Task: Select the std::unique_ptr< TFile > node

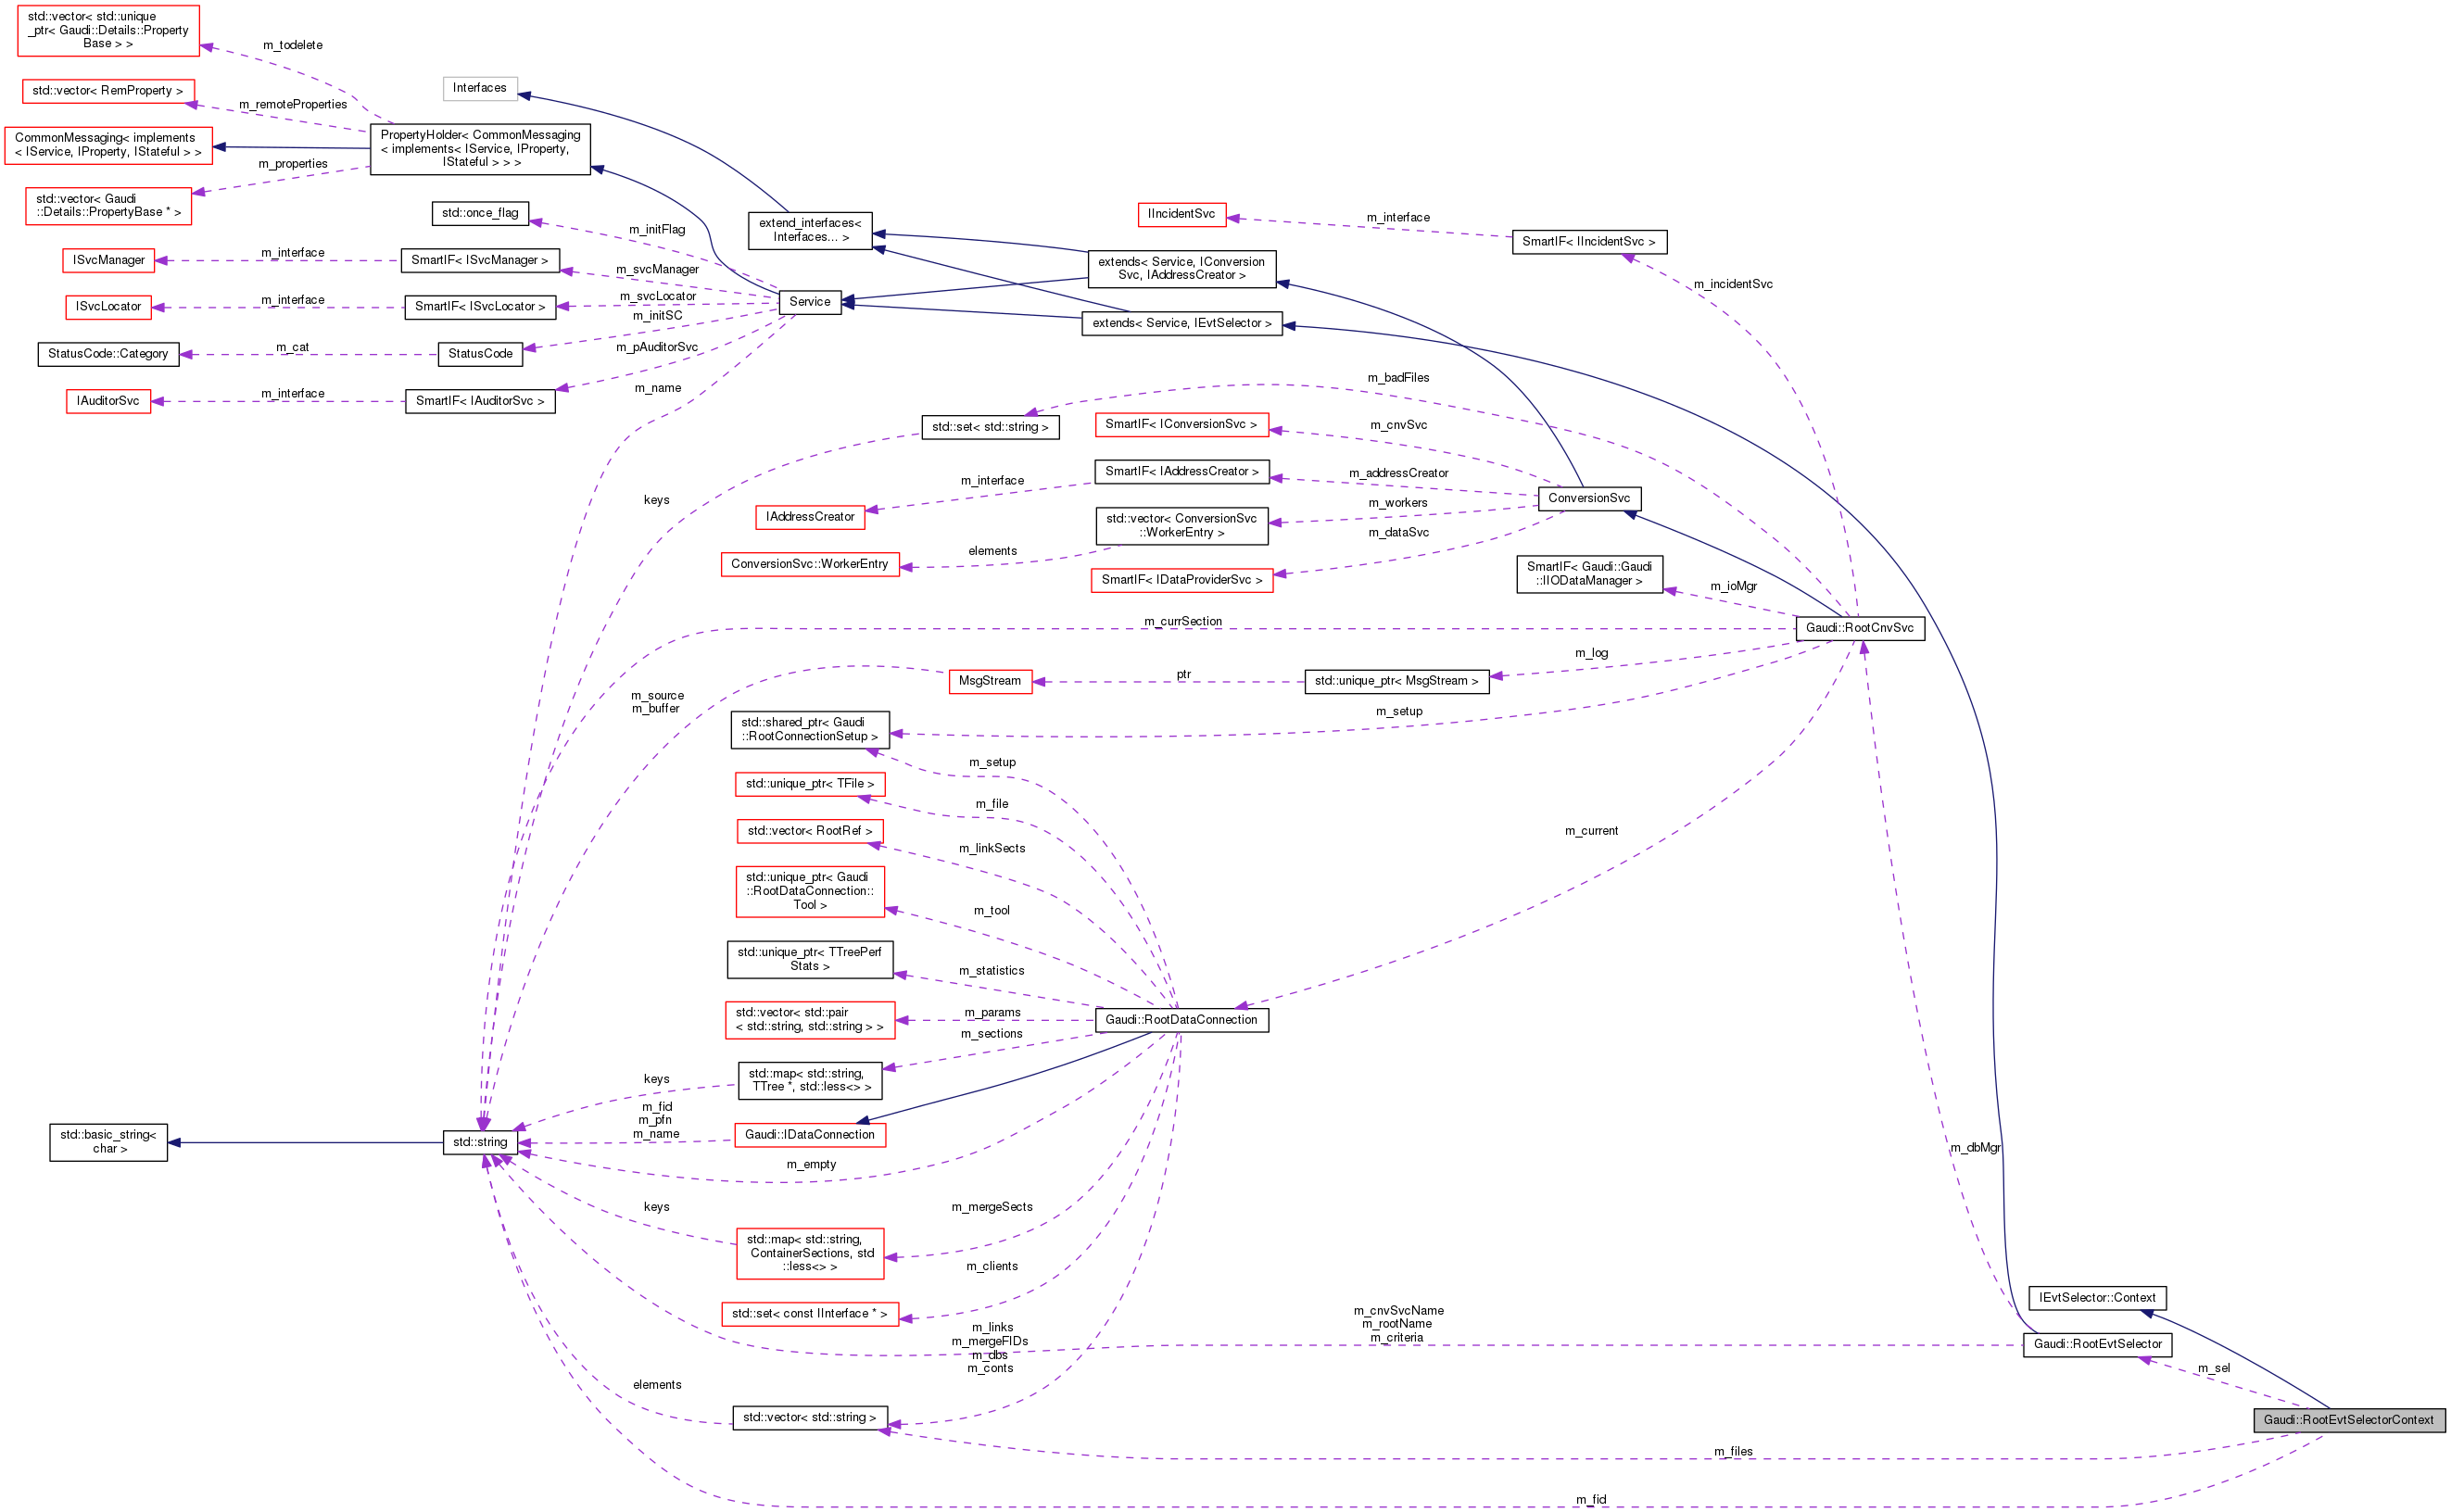Action: (809, 784)
